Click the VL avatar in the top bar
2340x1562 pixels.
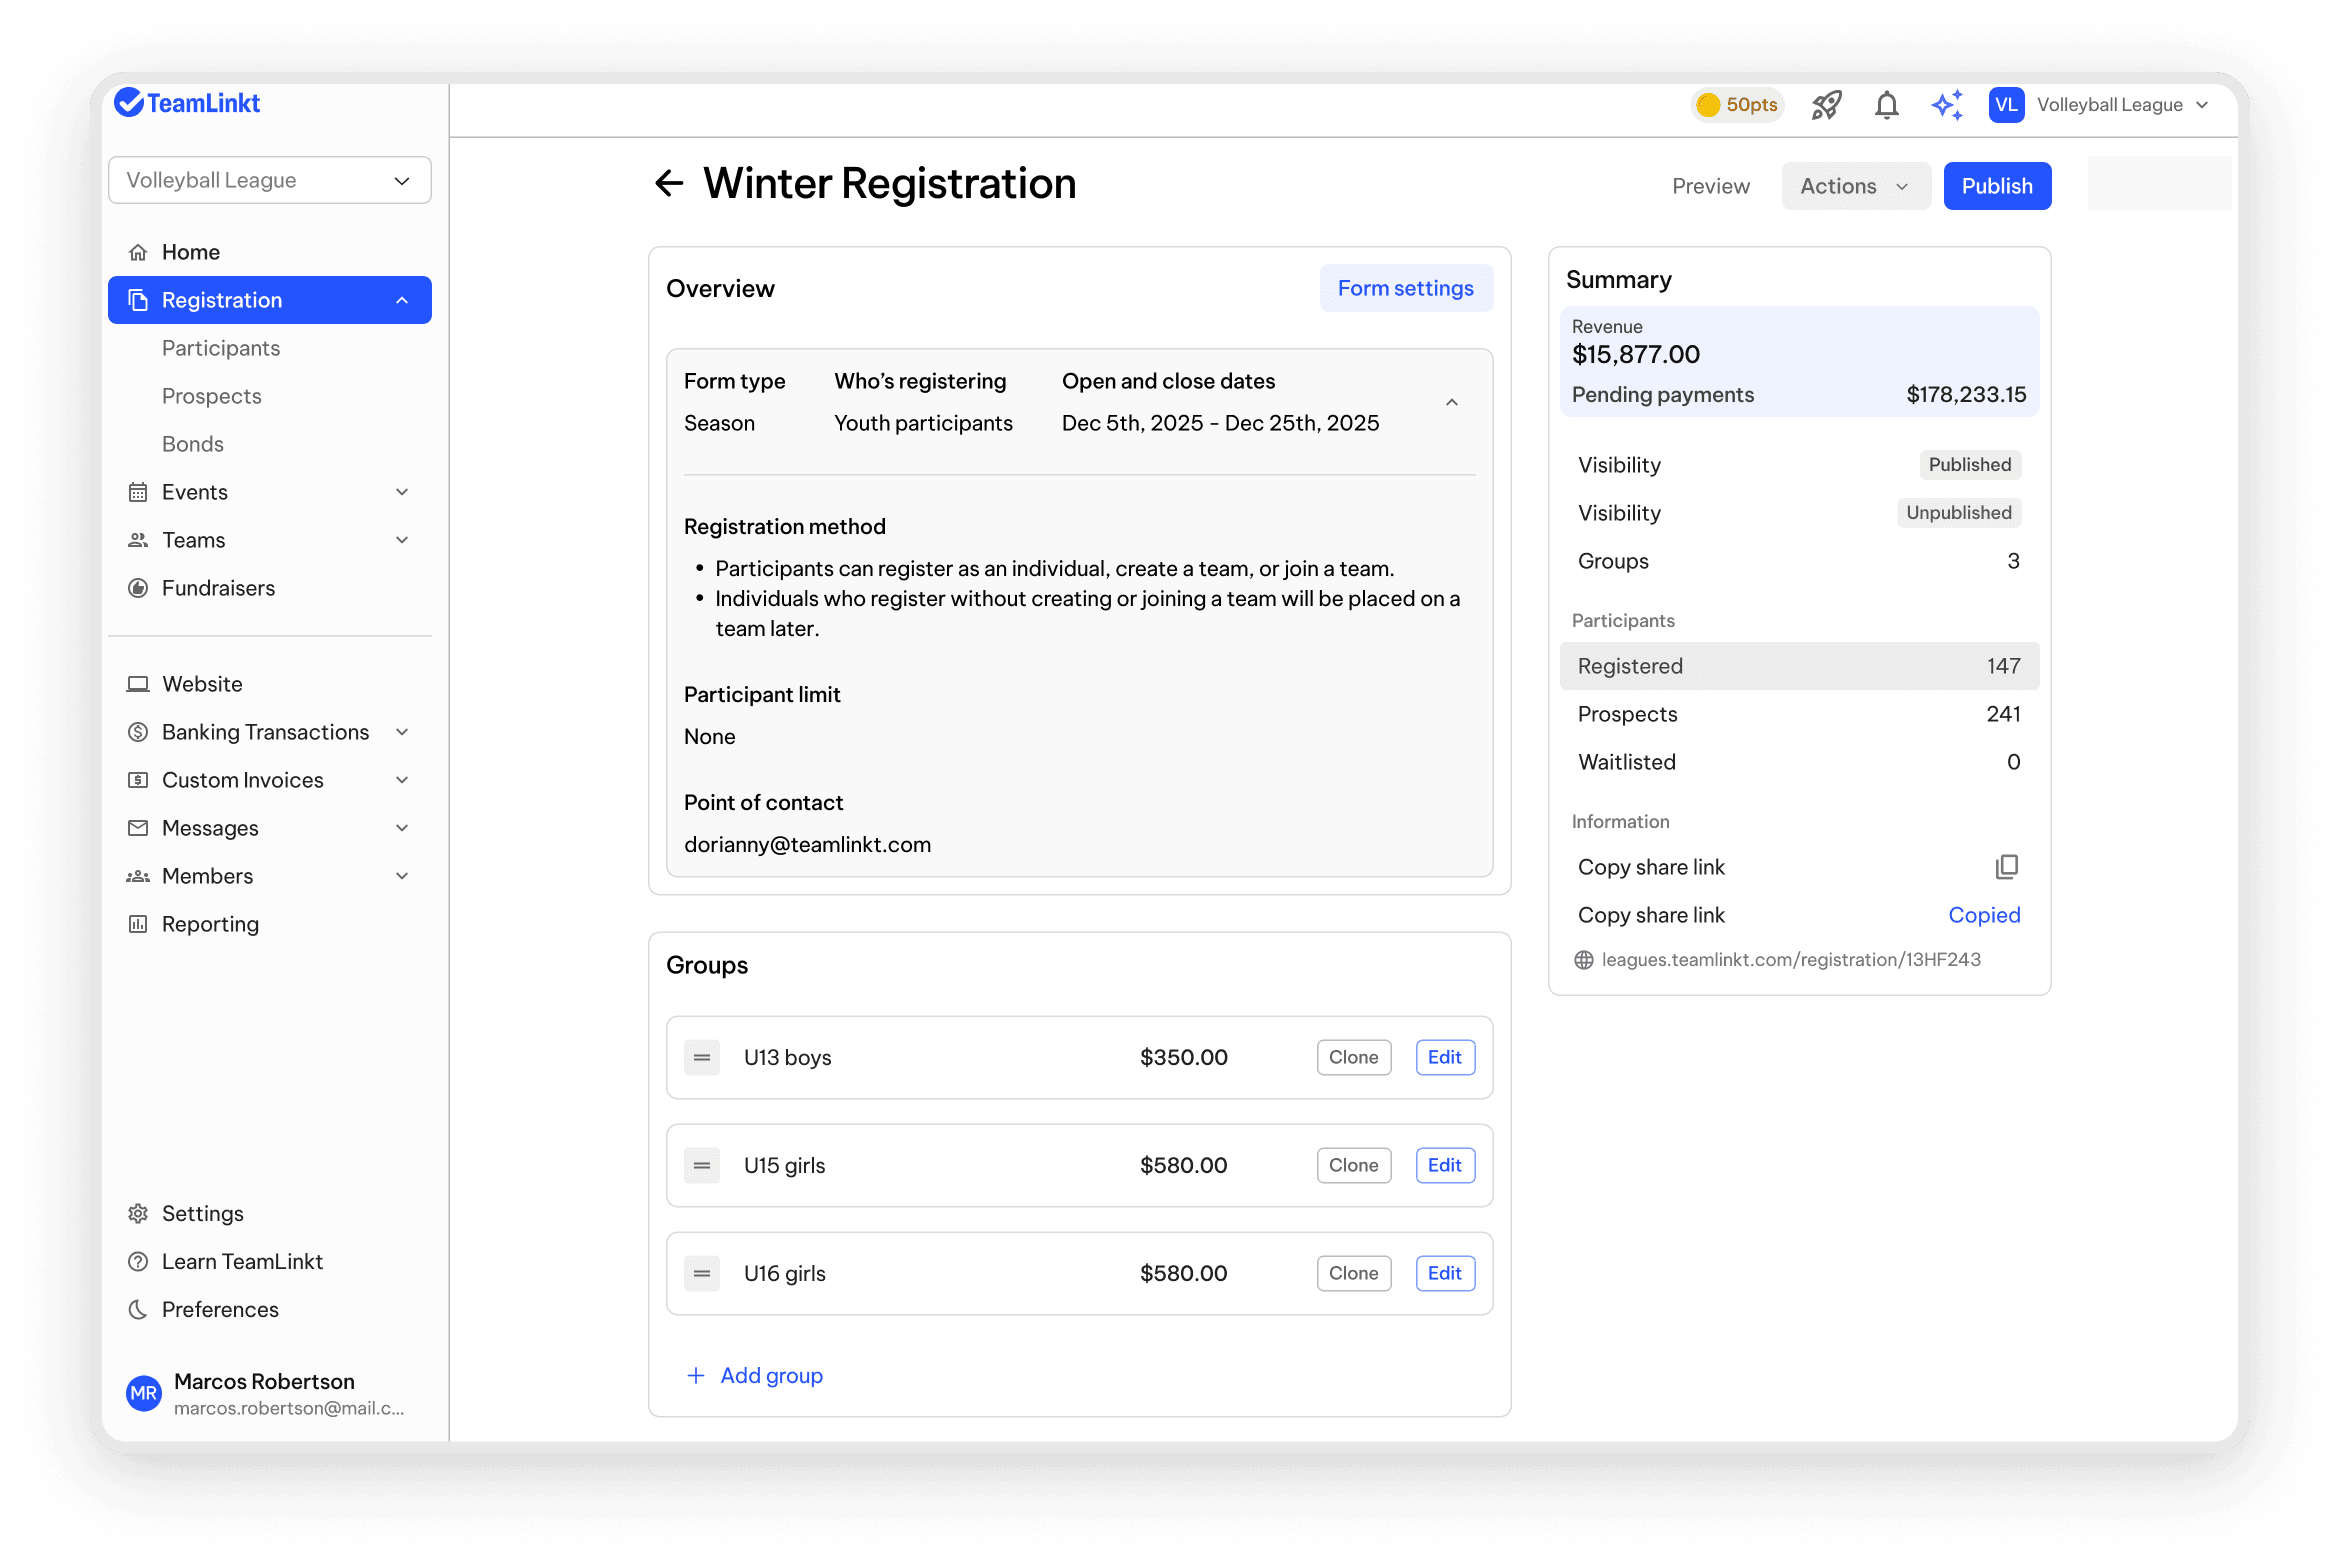tap(2006, 104)
